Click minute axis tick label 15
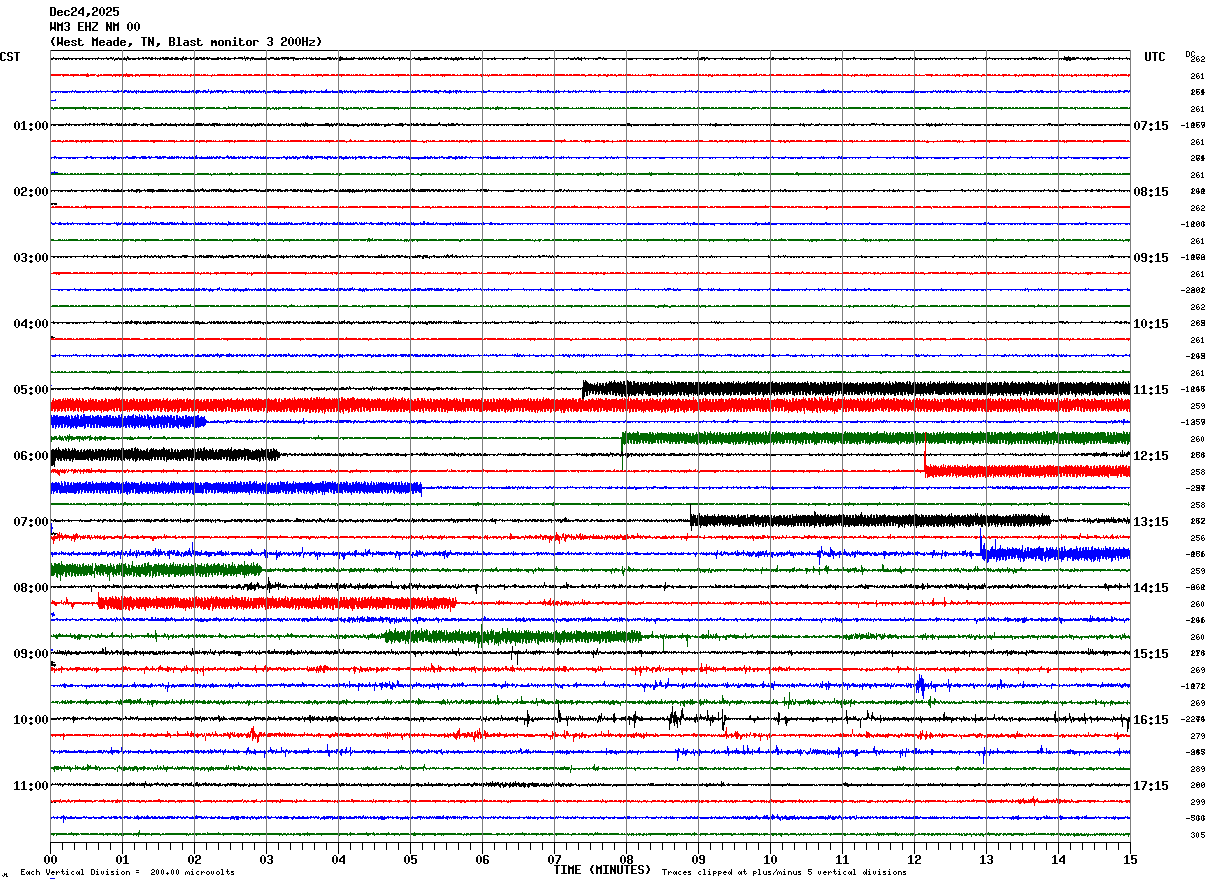The image size is (1210, 886). tap(1130, 859)
